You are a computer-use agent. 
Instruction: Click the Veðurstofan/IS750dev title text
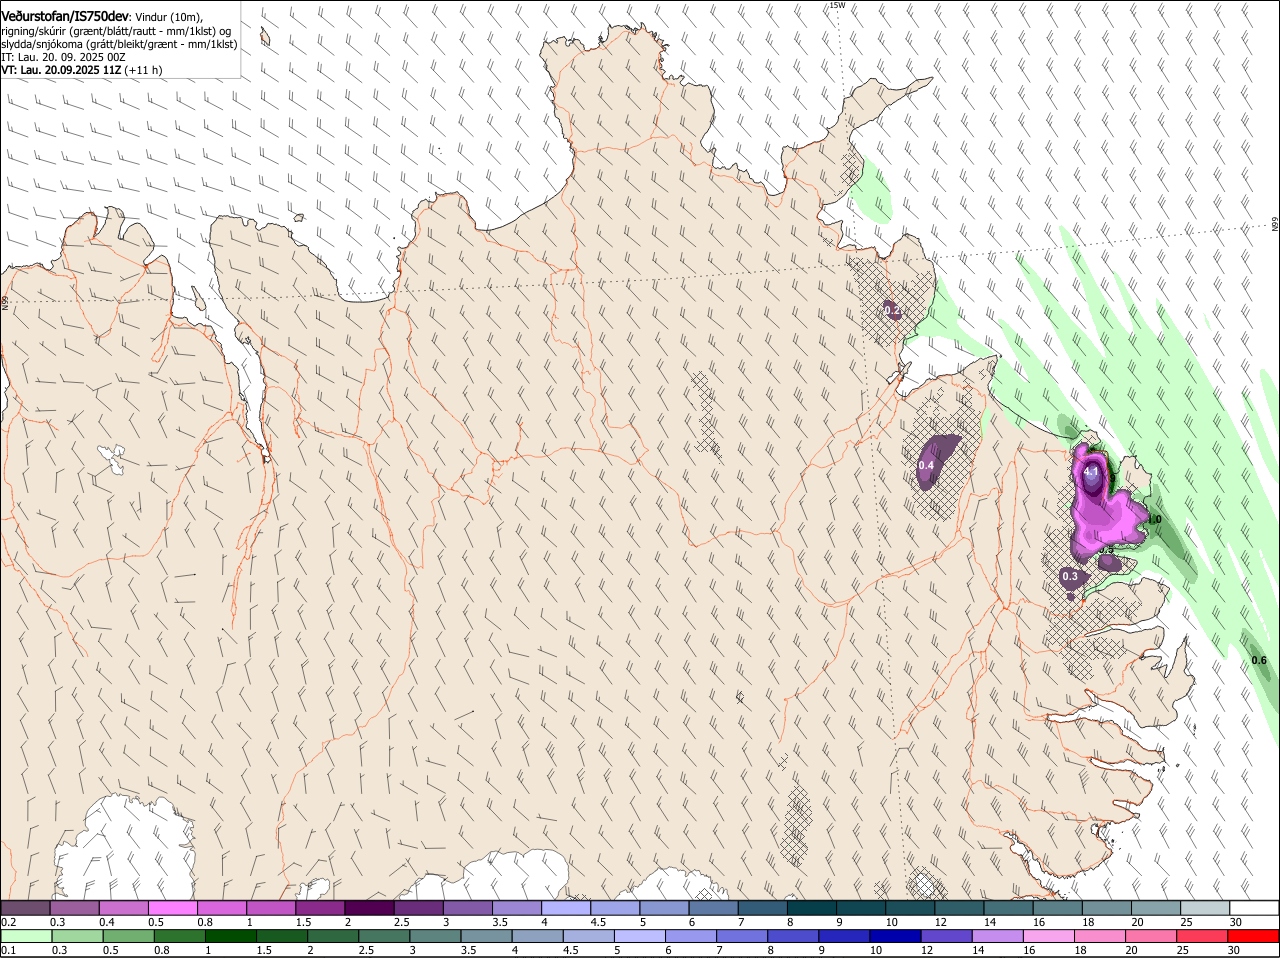point(65,17)
